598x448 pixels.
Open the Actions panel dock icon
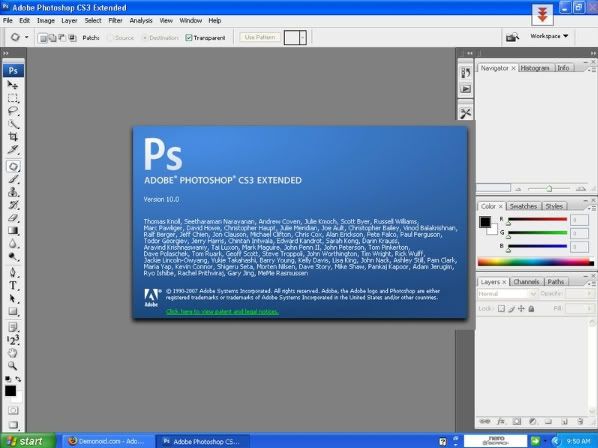click(466, 89)
